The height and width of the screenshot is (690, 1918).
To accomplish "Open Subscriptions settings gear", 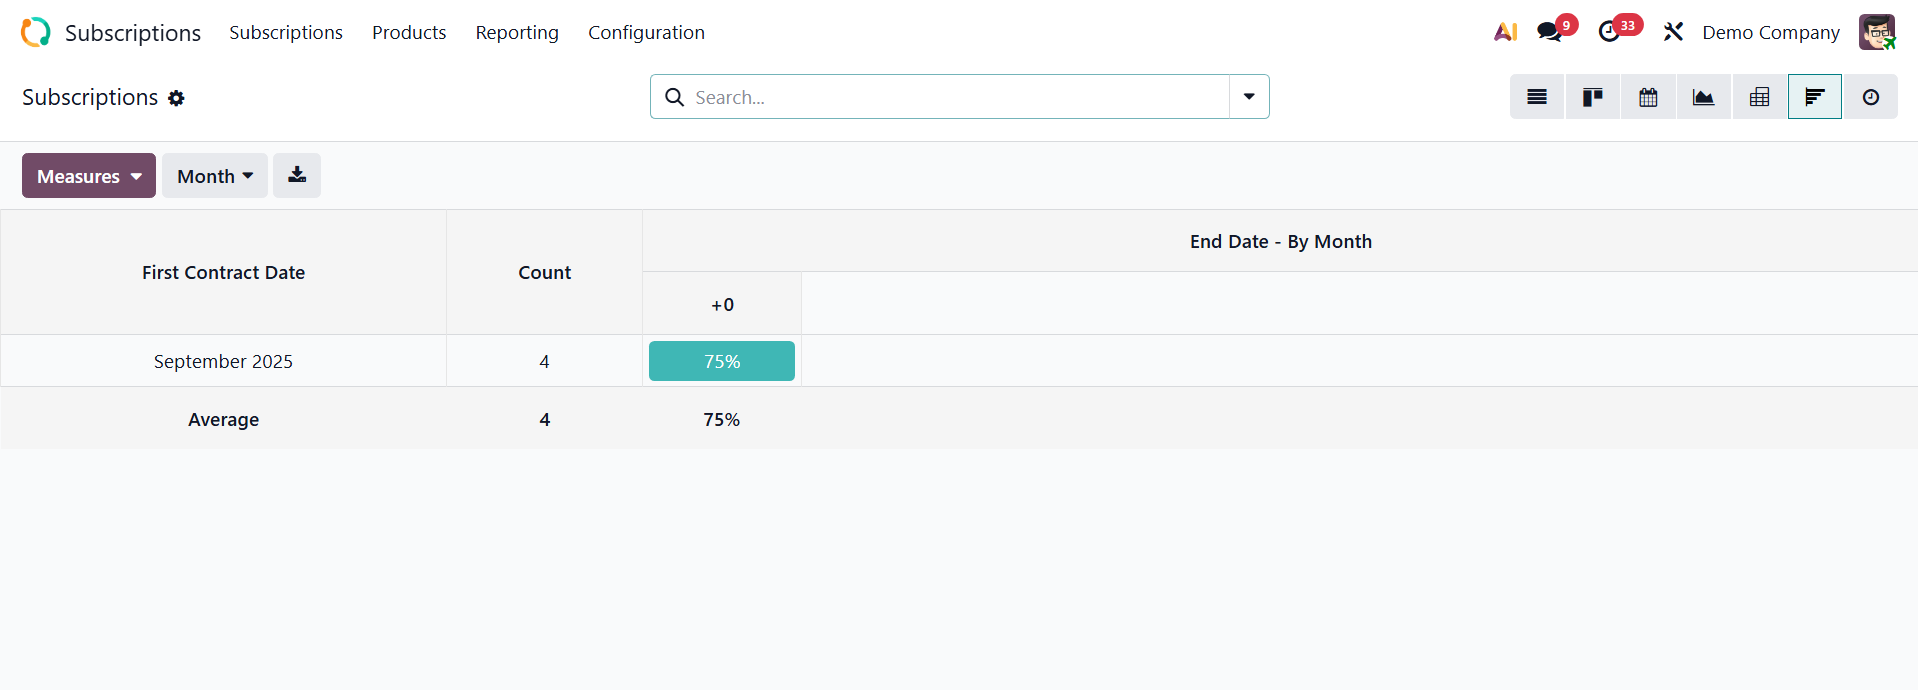I will [176, 98].
